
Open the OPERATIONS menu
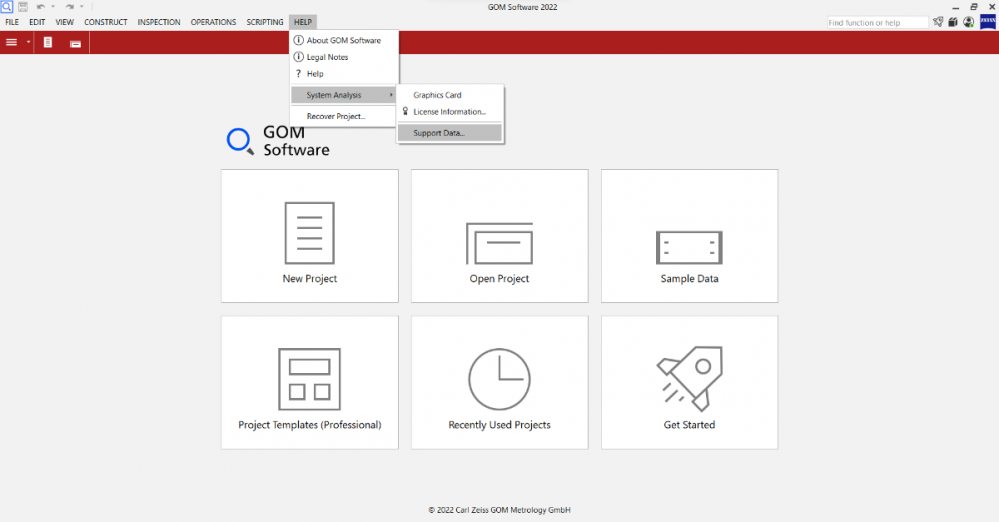pos(213,22)
